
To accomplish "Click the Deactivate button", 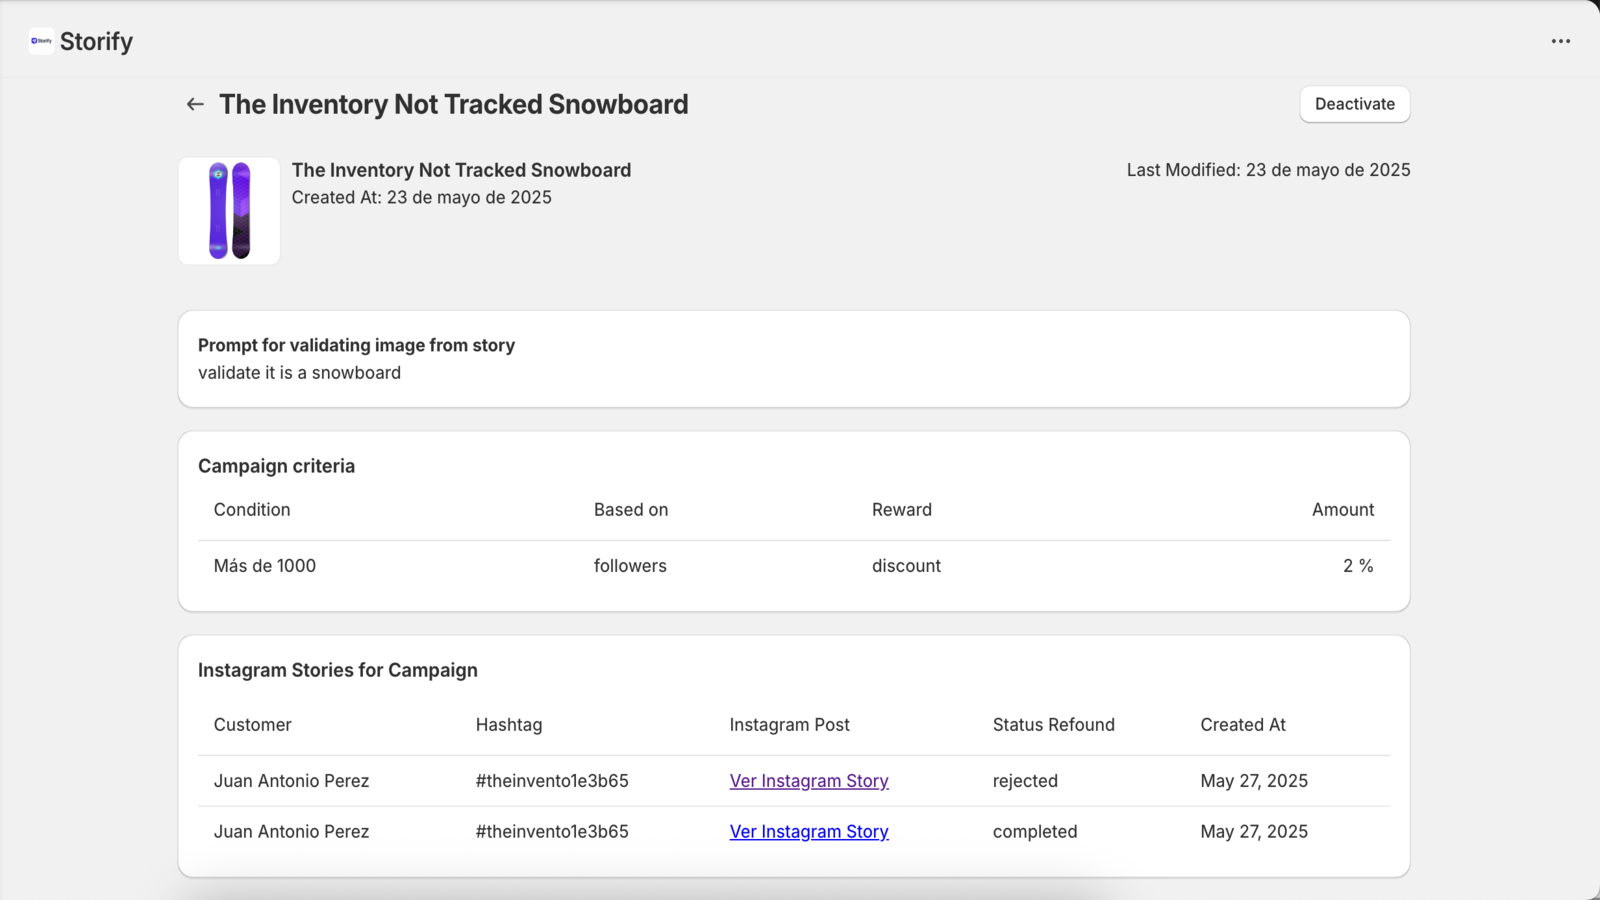I will [x=1354, y=104].
